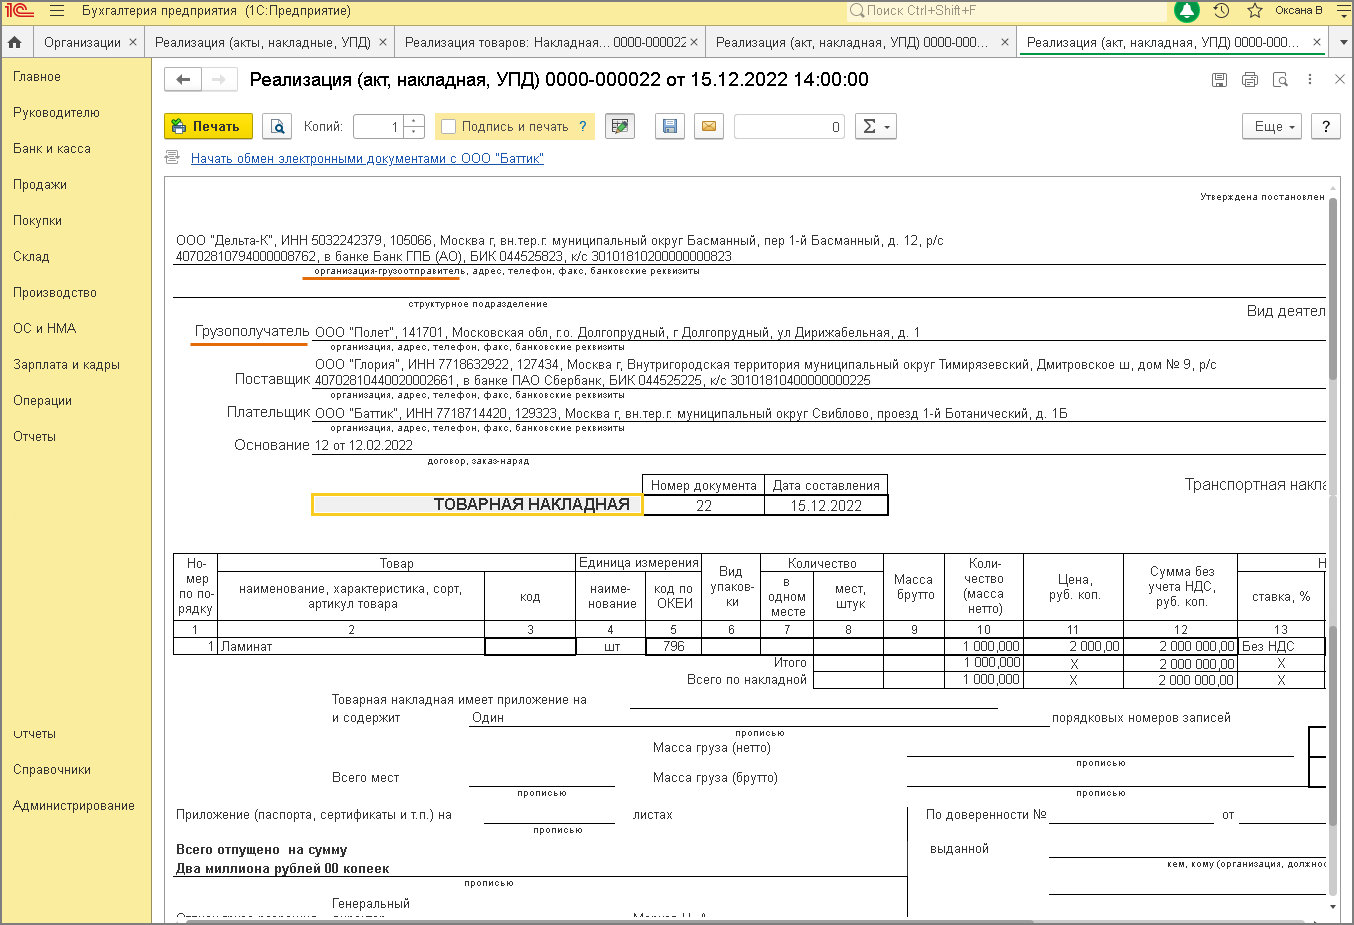Click the user name Оксана В
Image resolution: width=1354 pixels, height=925 pixels.
[1298, 11]
